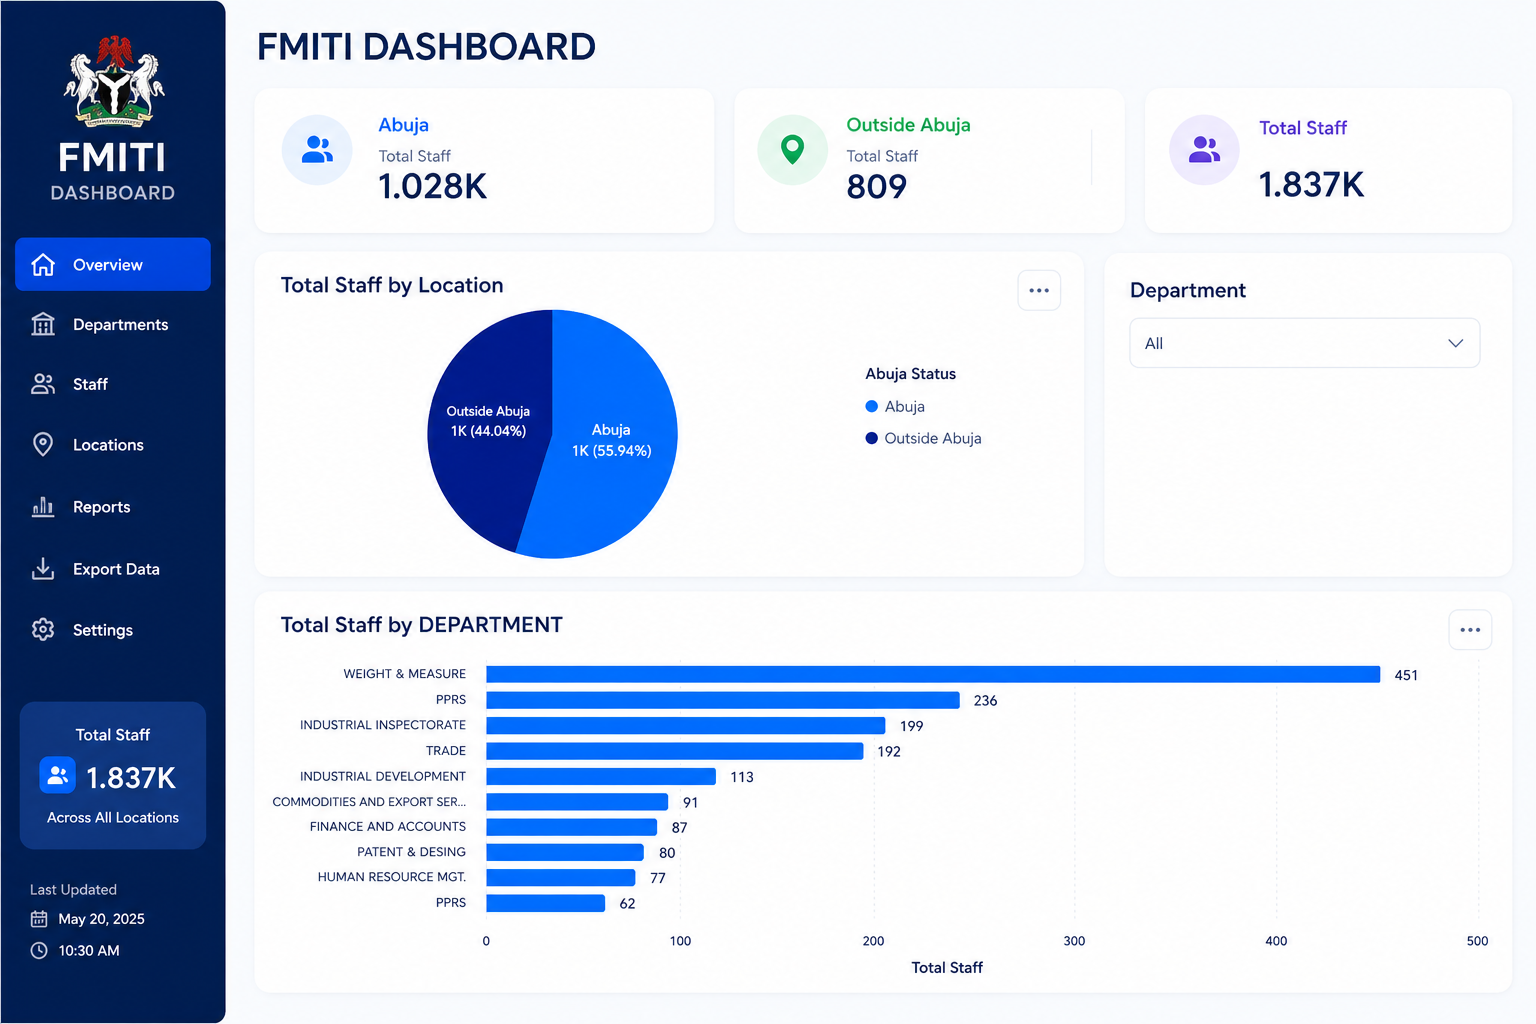Click the Staff people icon in sidebar

(43, 384)
